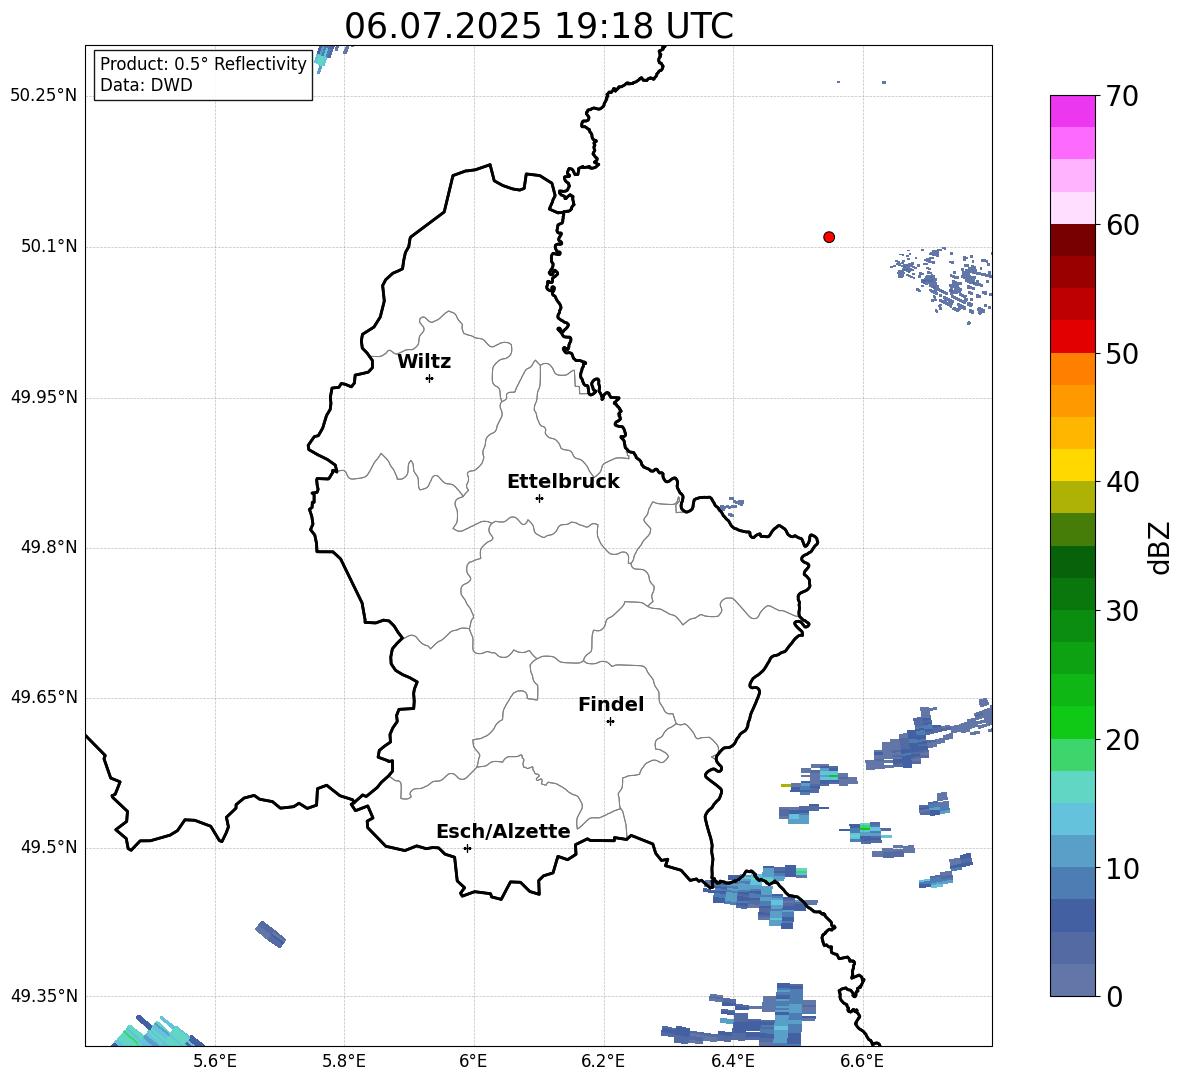Click the 40 tick on the colorbar
The width and height of the screenshot is (1184, 1081).
click(1122, 482)
